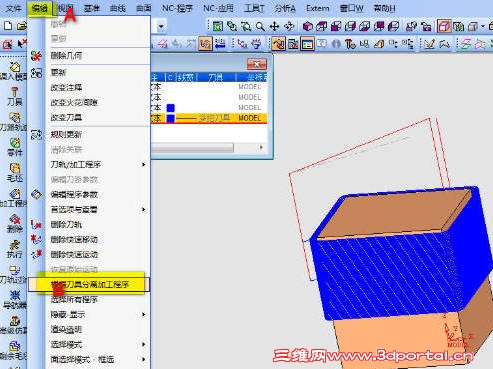Click the 执行 (Execute) icon in the NC guide

point(14,249)
